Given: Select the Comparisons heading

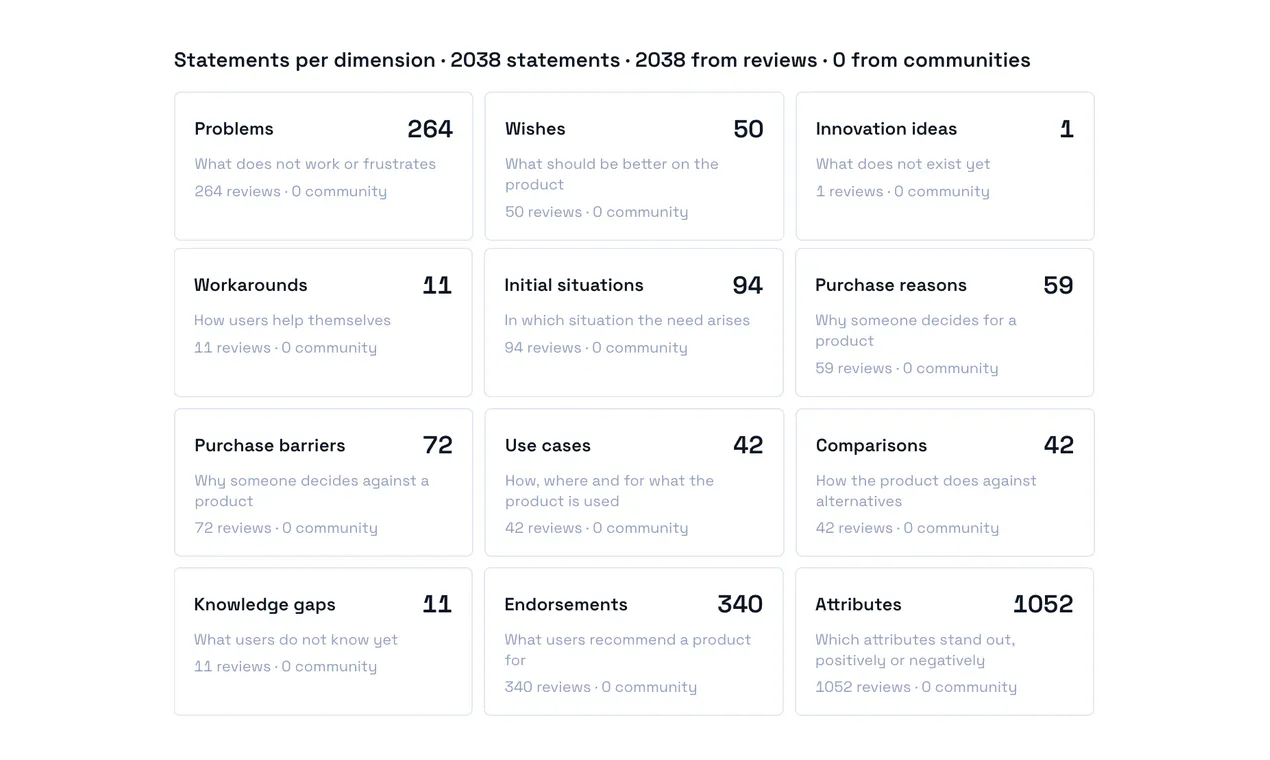Looking at the screenshot, I should tap(871, 445).
